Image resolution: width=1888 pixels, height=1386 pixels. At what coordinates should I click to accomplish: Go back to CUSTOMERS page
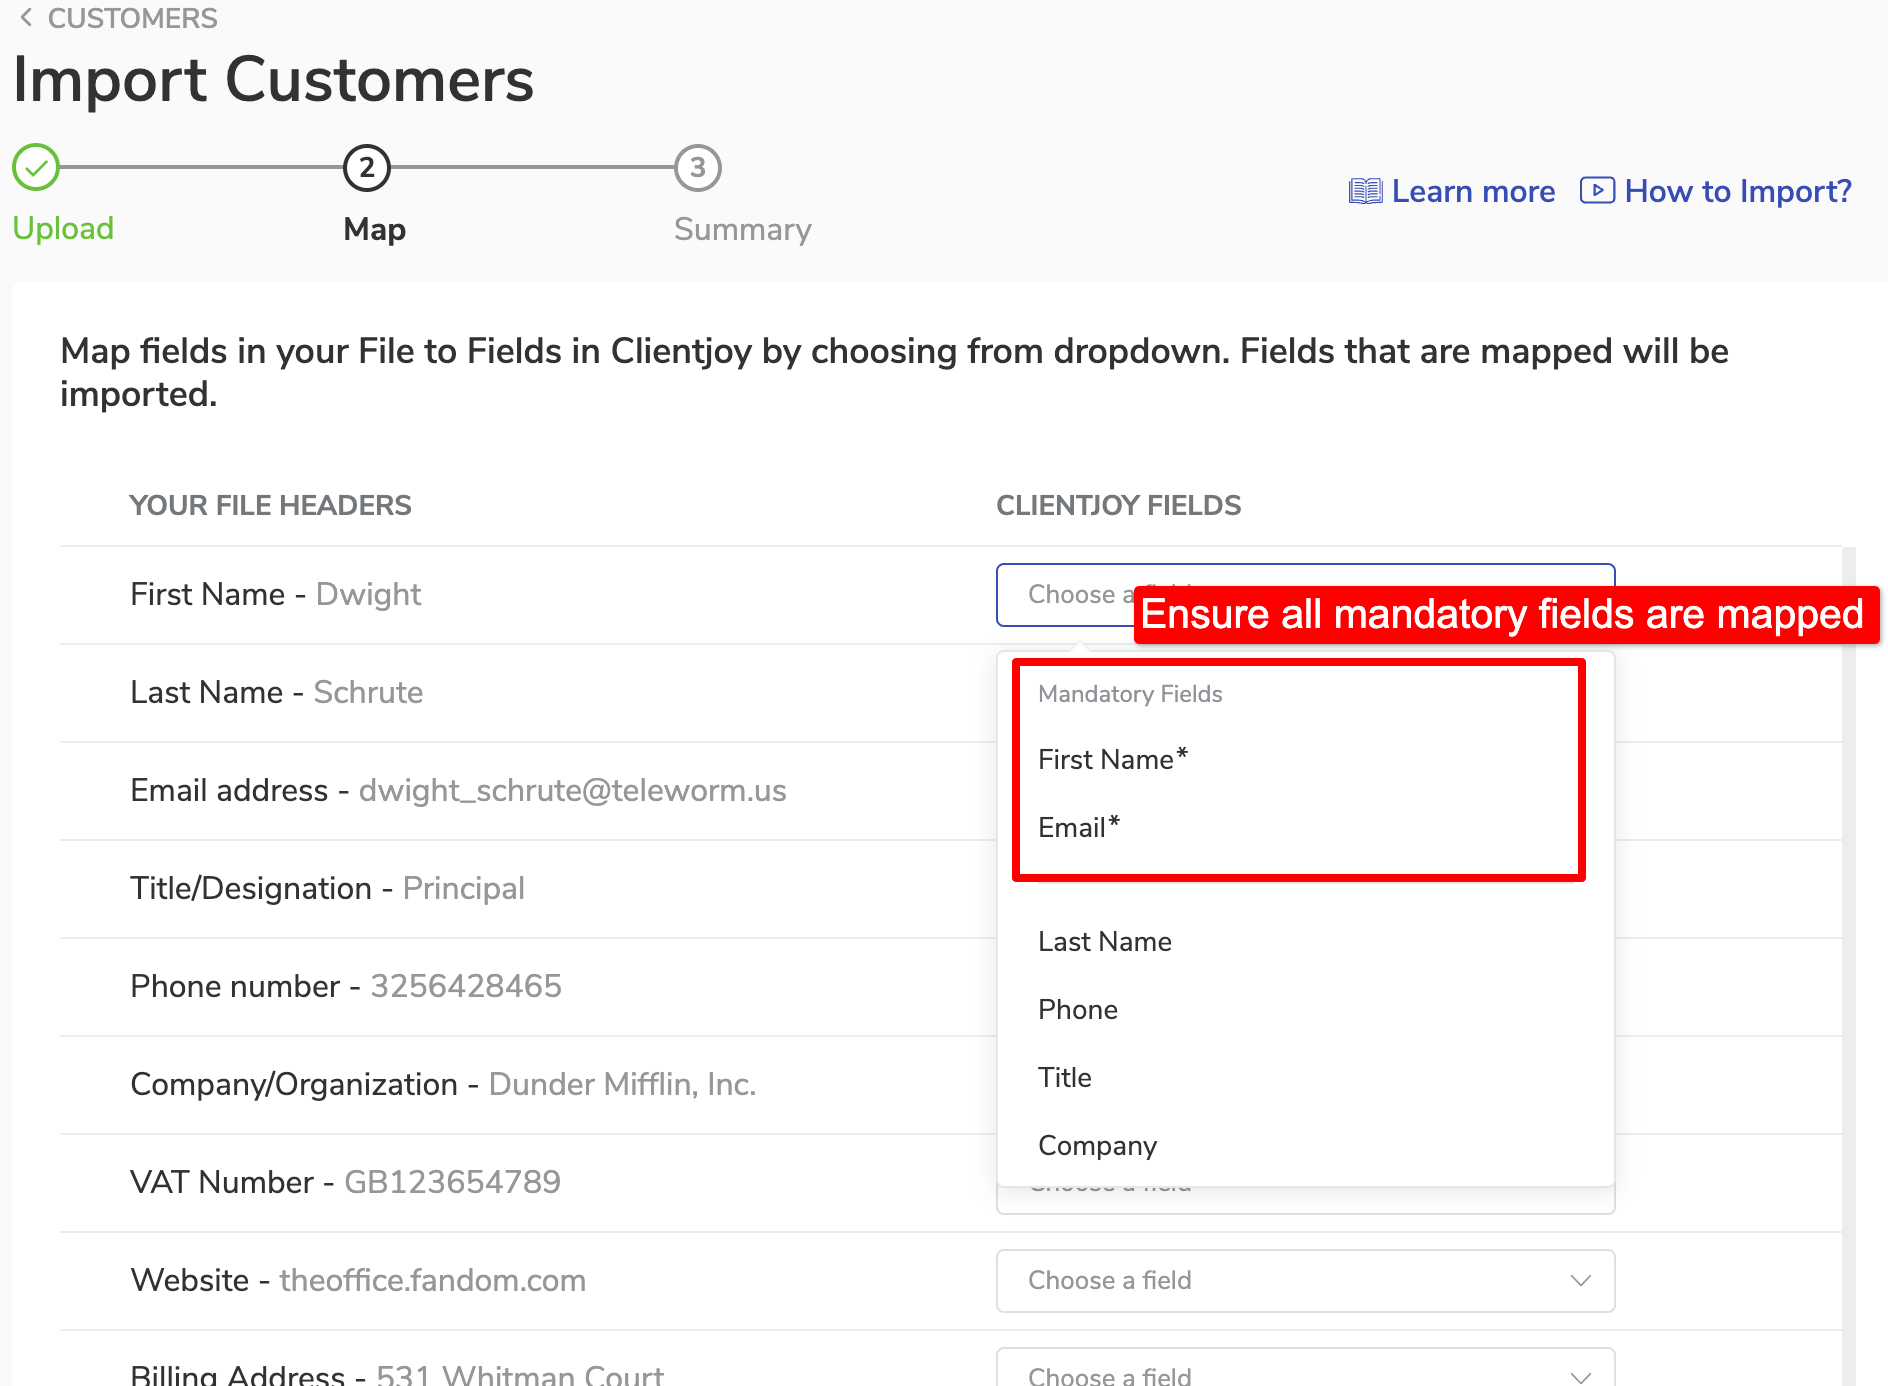[132, 18]
